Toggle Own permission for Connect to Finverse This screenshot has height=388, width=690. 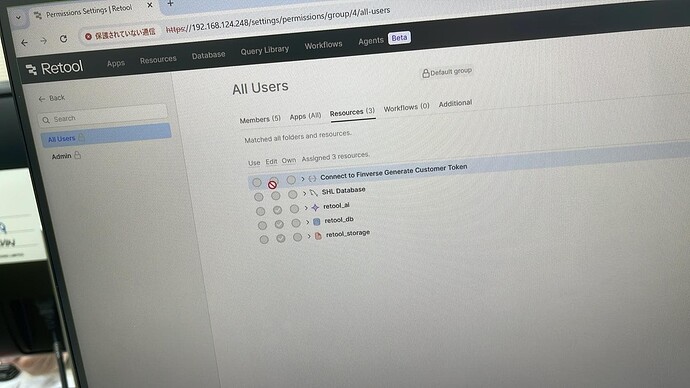tap(291, 179)
